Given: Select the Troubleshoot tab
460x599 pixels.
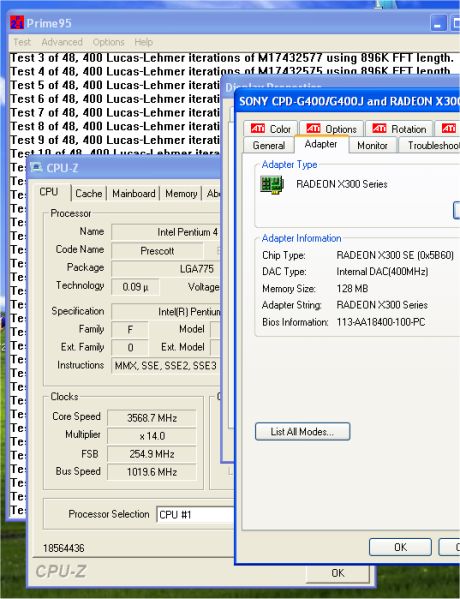Looking at the screenshot, I should click(429, 146).
